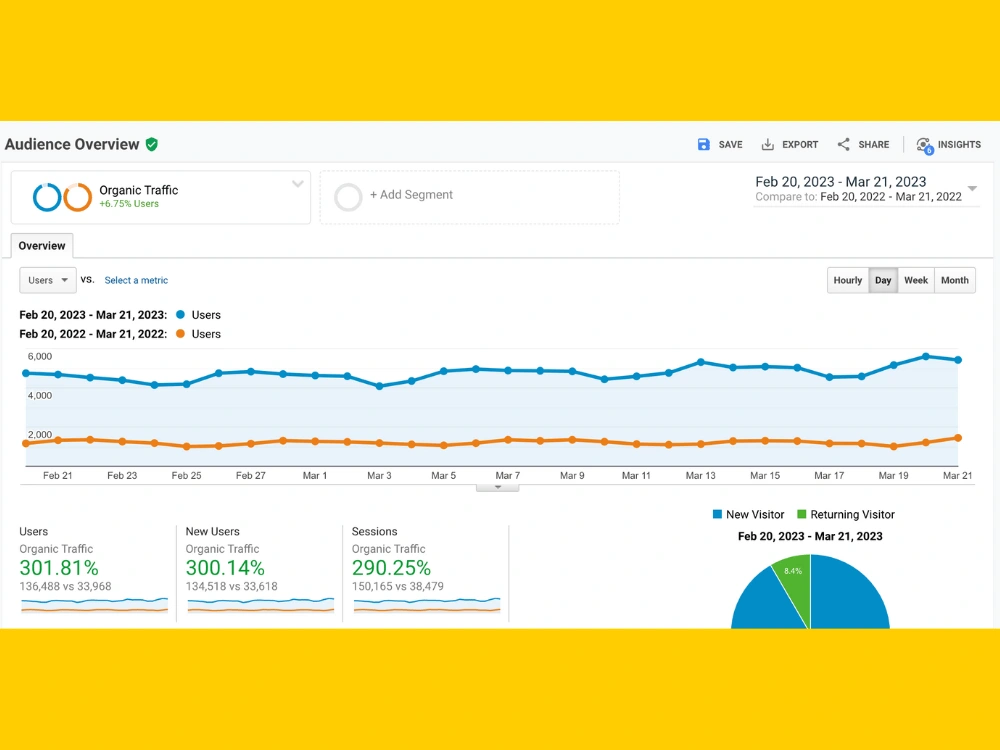Click the Feb 25 orange data point
Viewport: 1000px width, 750px height.
pyautogui.click(x=187, y=446)
